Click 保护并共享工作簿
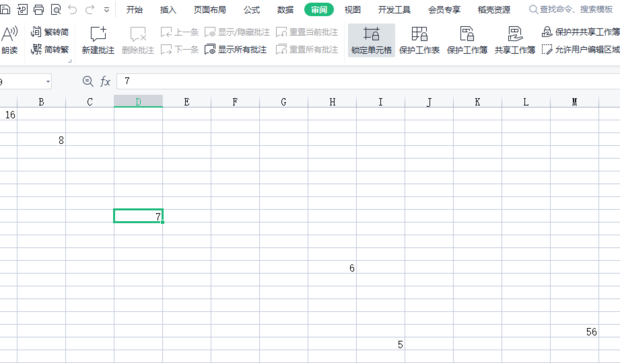620x363 pixels. click(x=580, y=32)
